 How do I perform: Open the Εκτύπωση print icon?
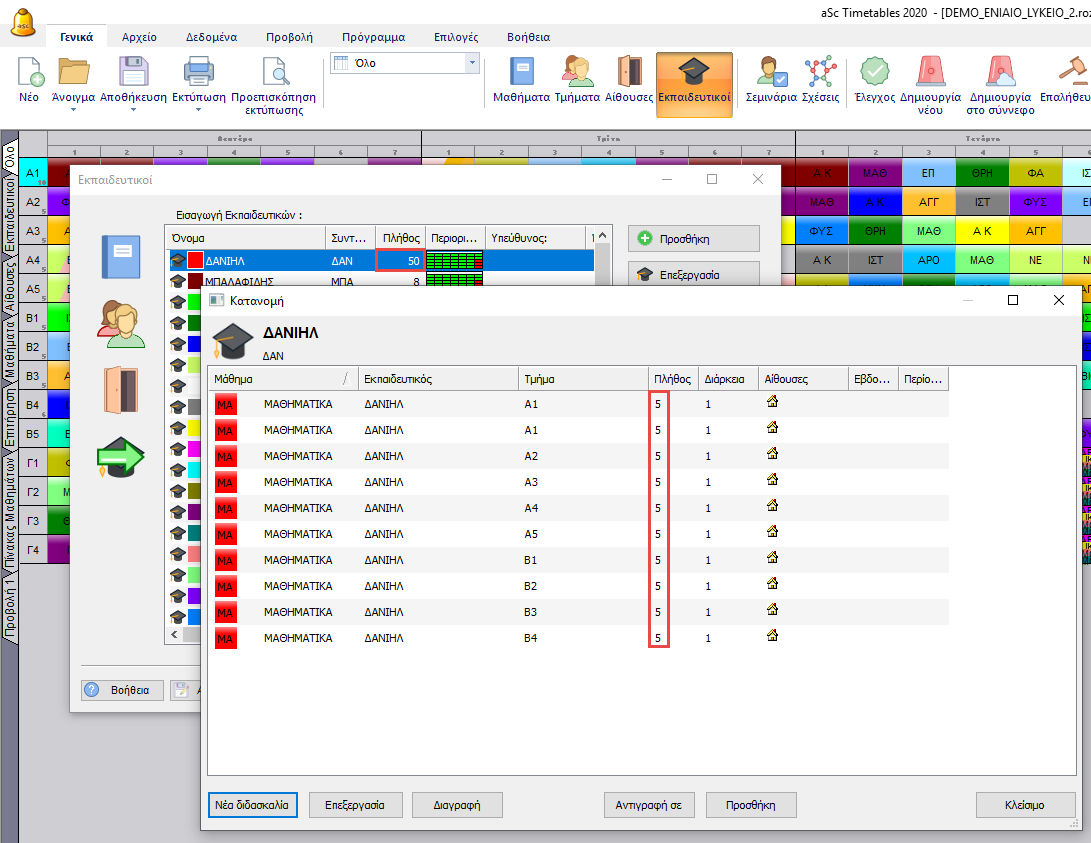(199, 72)
